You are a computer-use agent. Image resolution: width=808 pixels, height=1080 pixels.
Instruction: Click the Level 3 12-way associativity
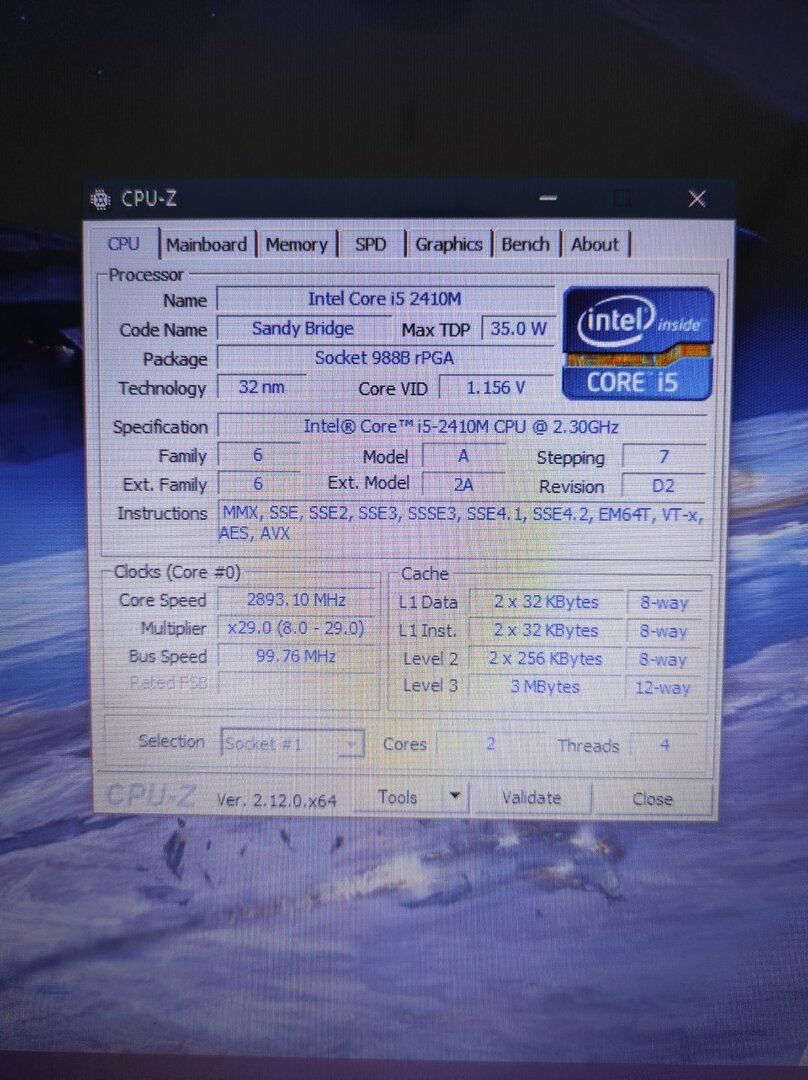[x=663, y=687]
